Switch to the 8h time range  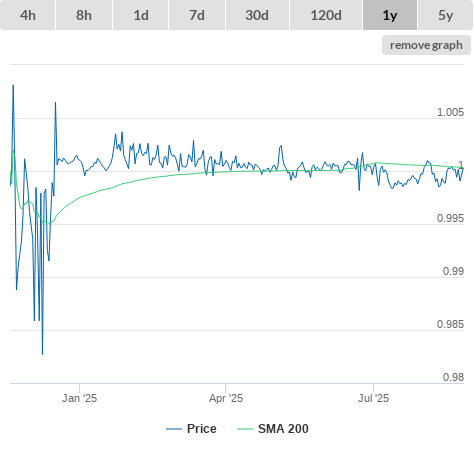[x=84, y=15]
